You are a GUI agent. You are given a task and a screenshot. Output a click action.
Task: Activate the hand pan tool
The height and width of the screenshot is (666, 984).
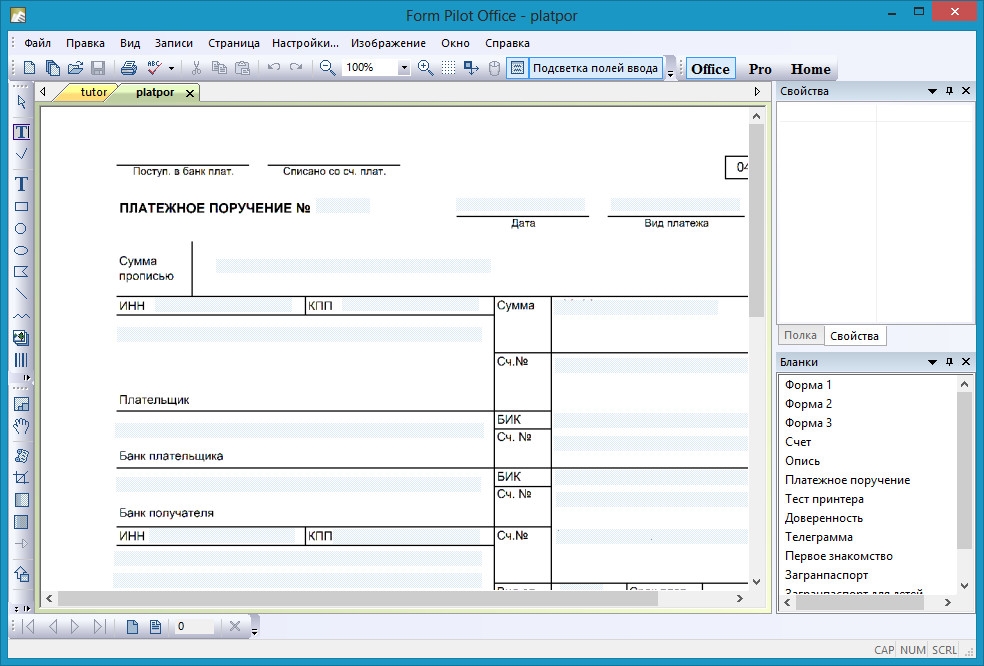[x=21, y=426]
